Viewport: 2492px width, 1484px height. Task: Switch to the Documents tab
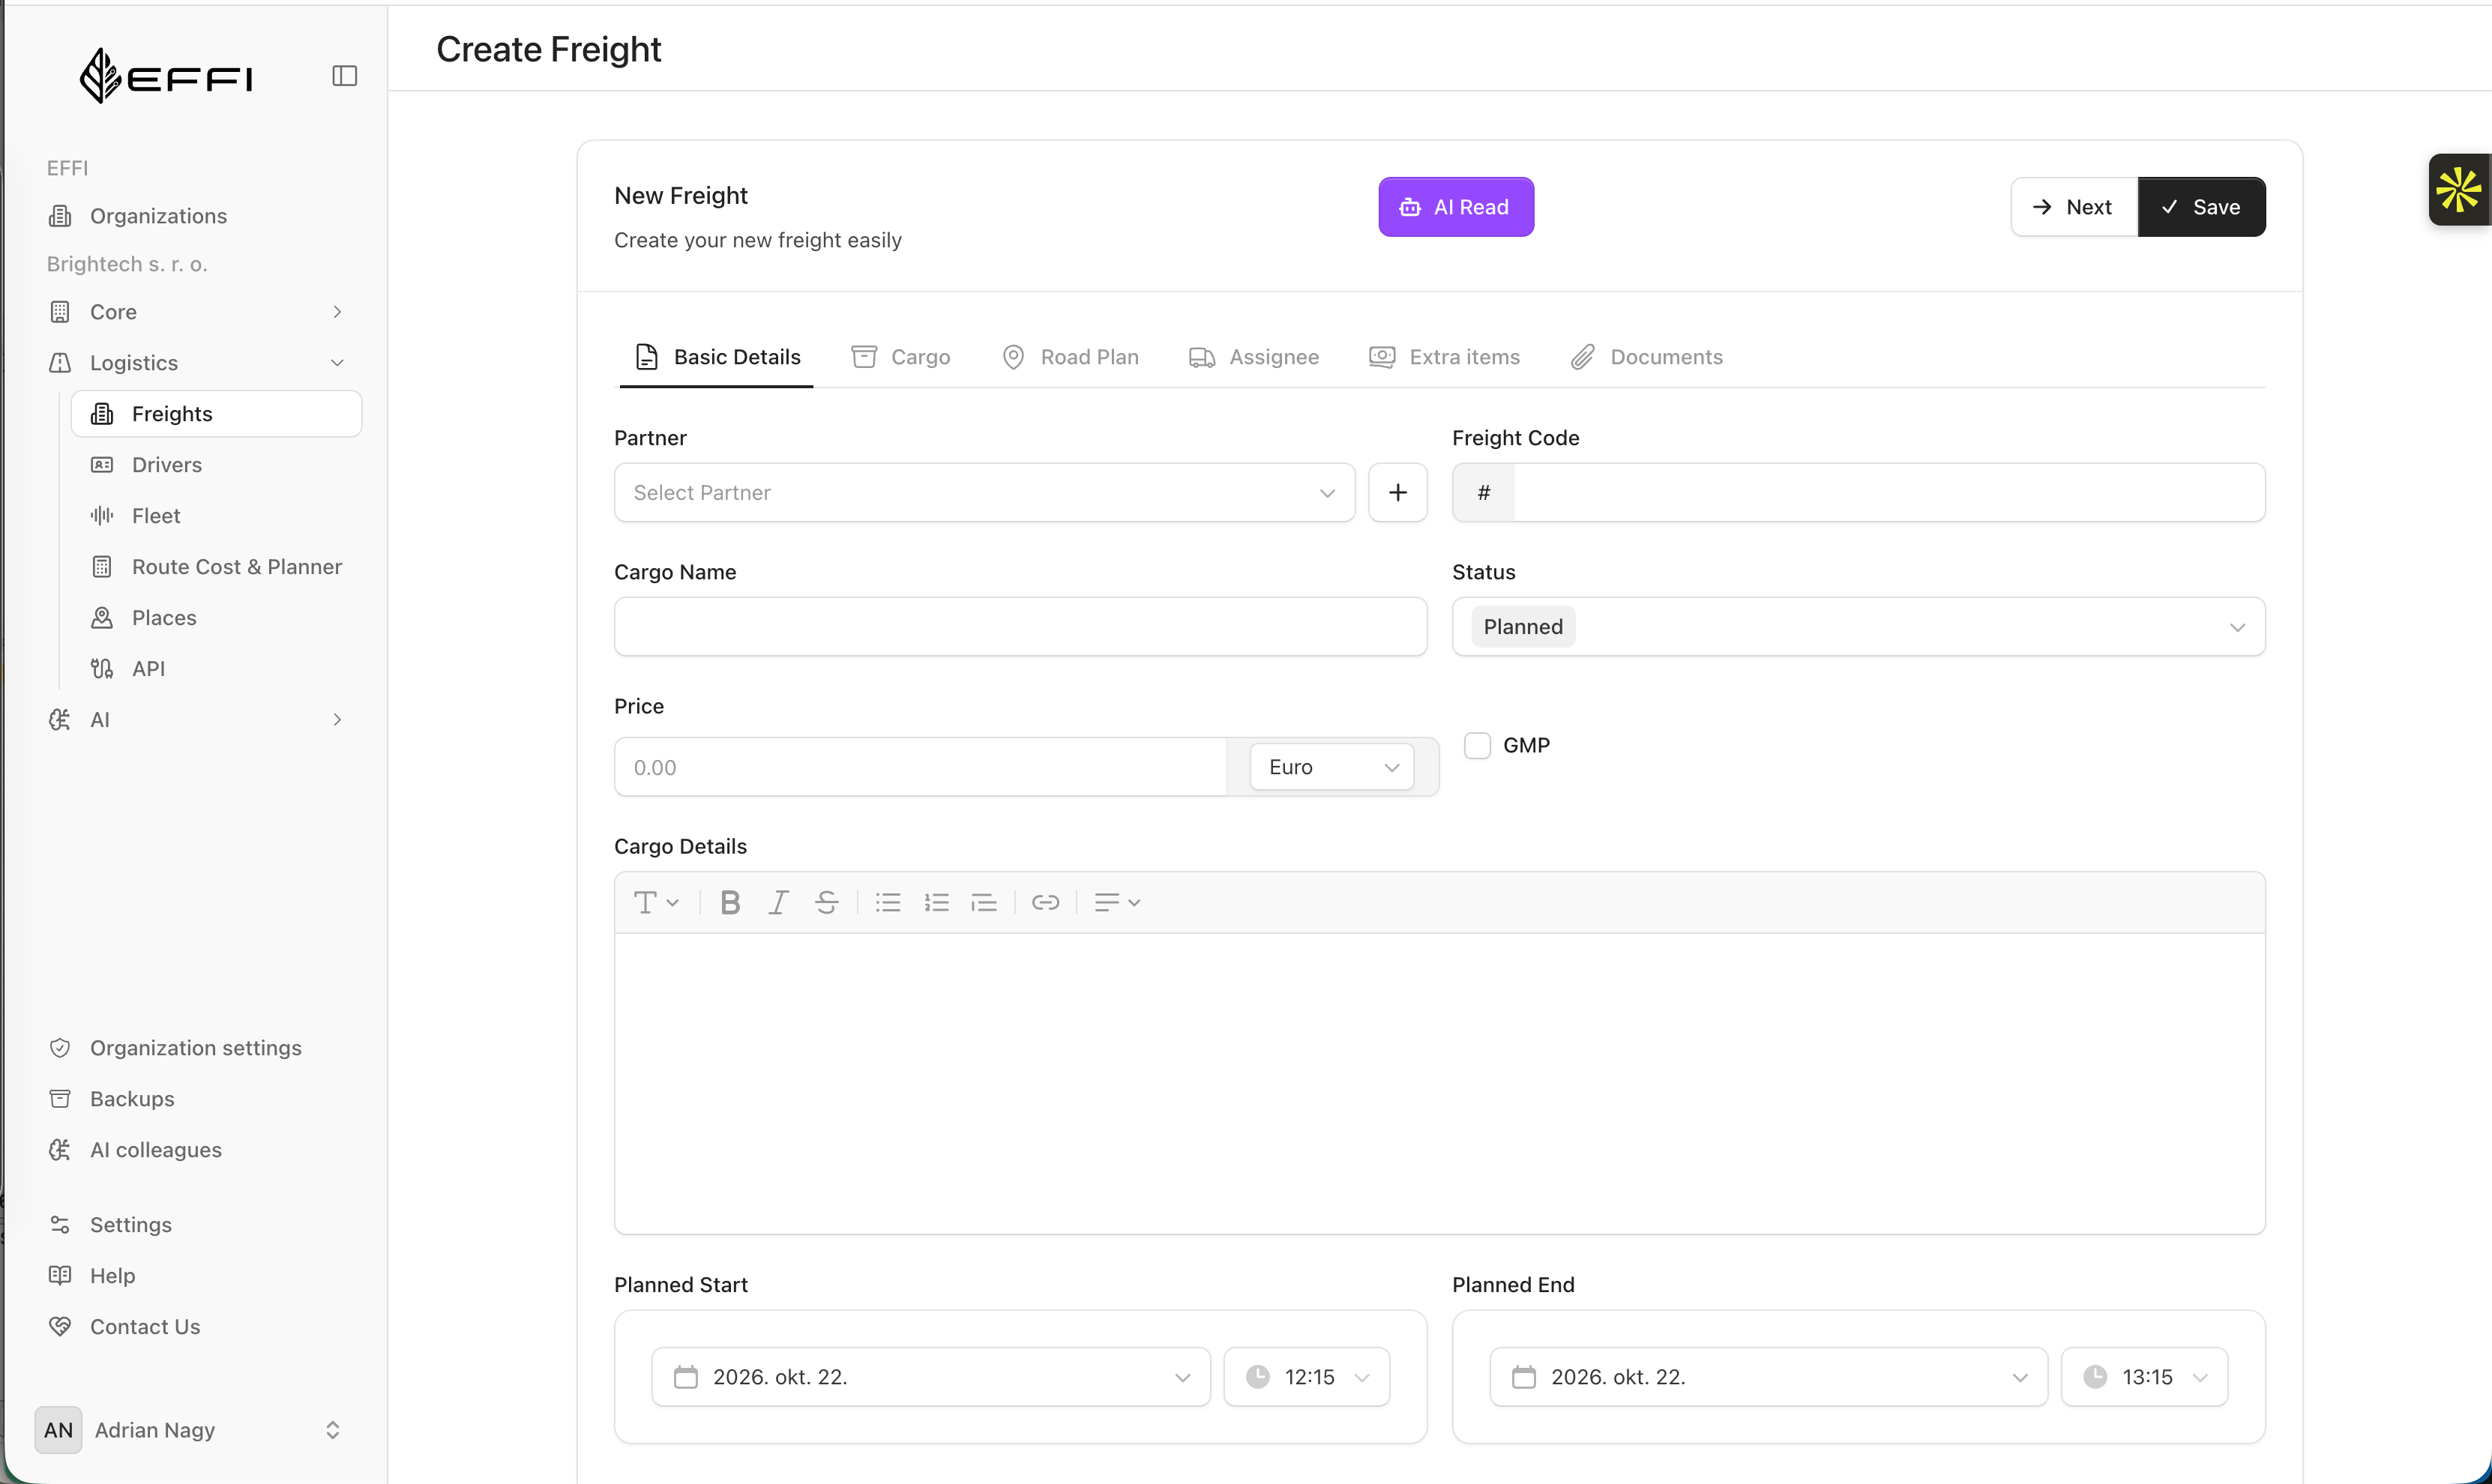click(x=1646, y=357)
